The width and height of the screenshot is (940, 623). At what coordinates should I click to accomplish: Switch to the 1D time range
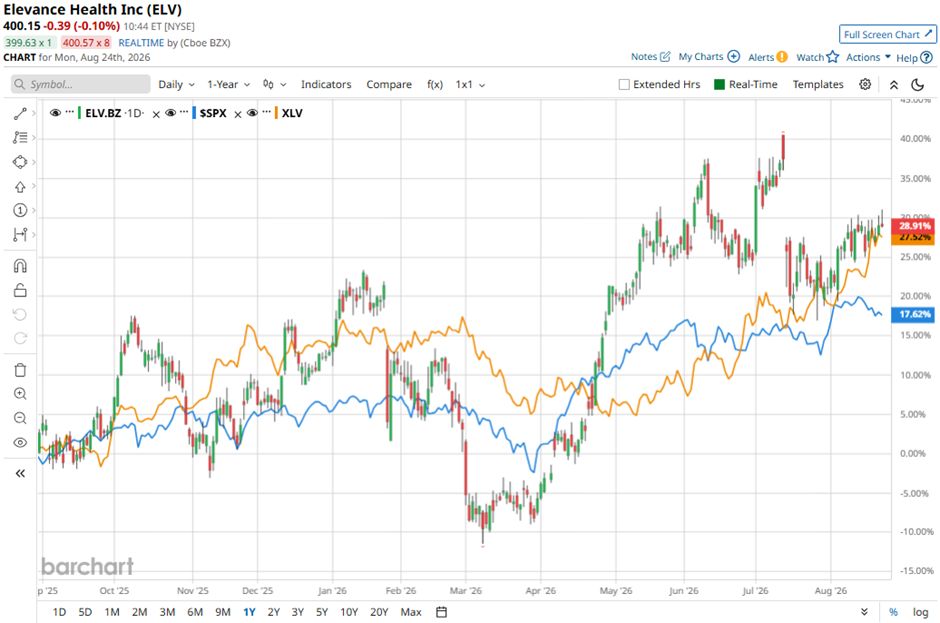point(59,612)
